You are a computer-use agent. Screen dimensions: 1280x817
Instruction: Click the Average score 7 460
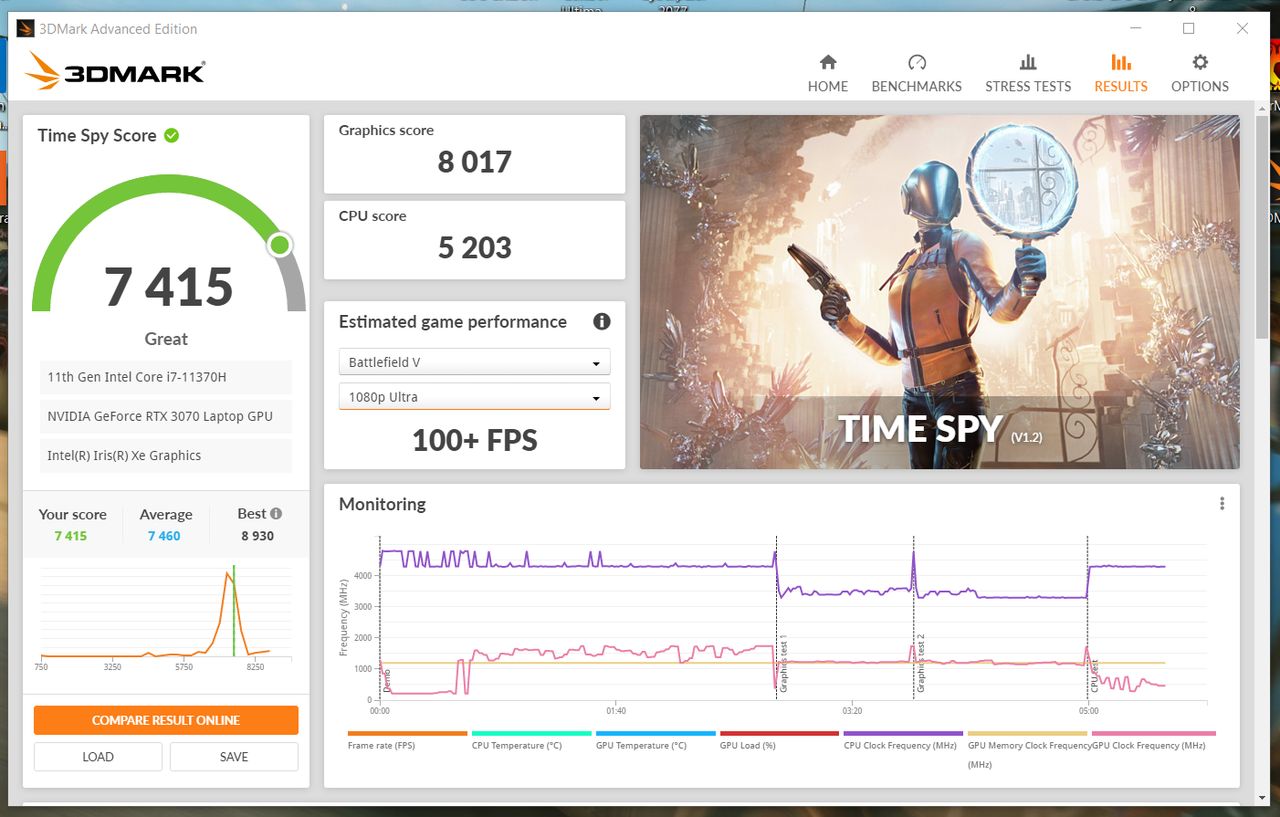(164, 536)
